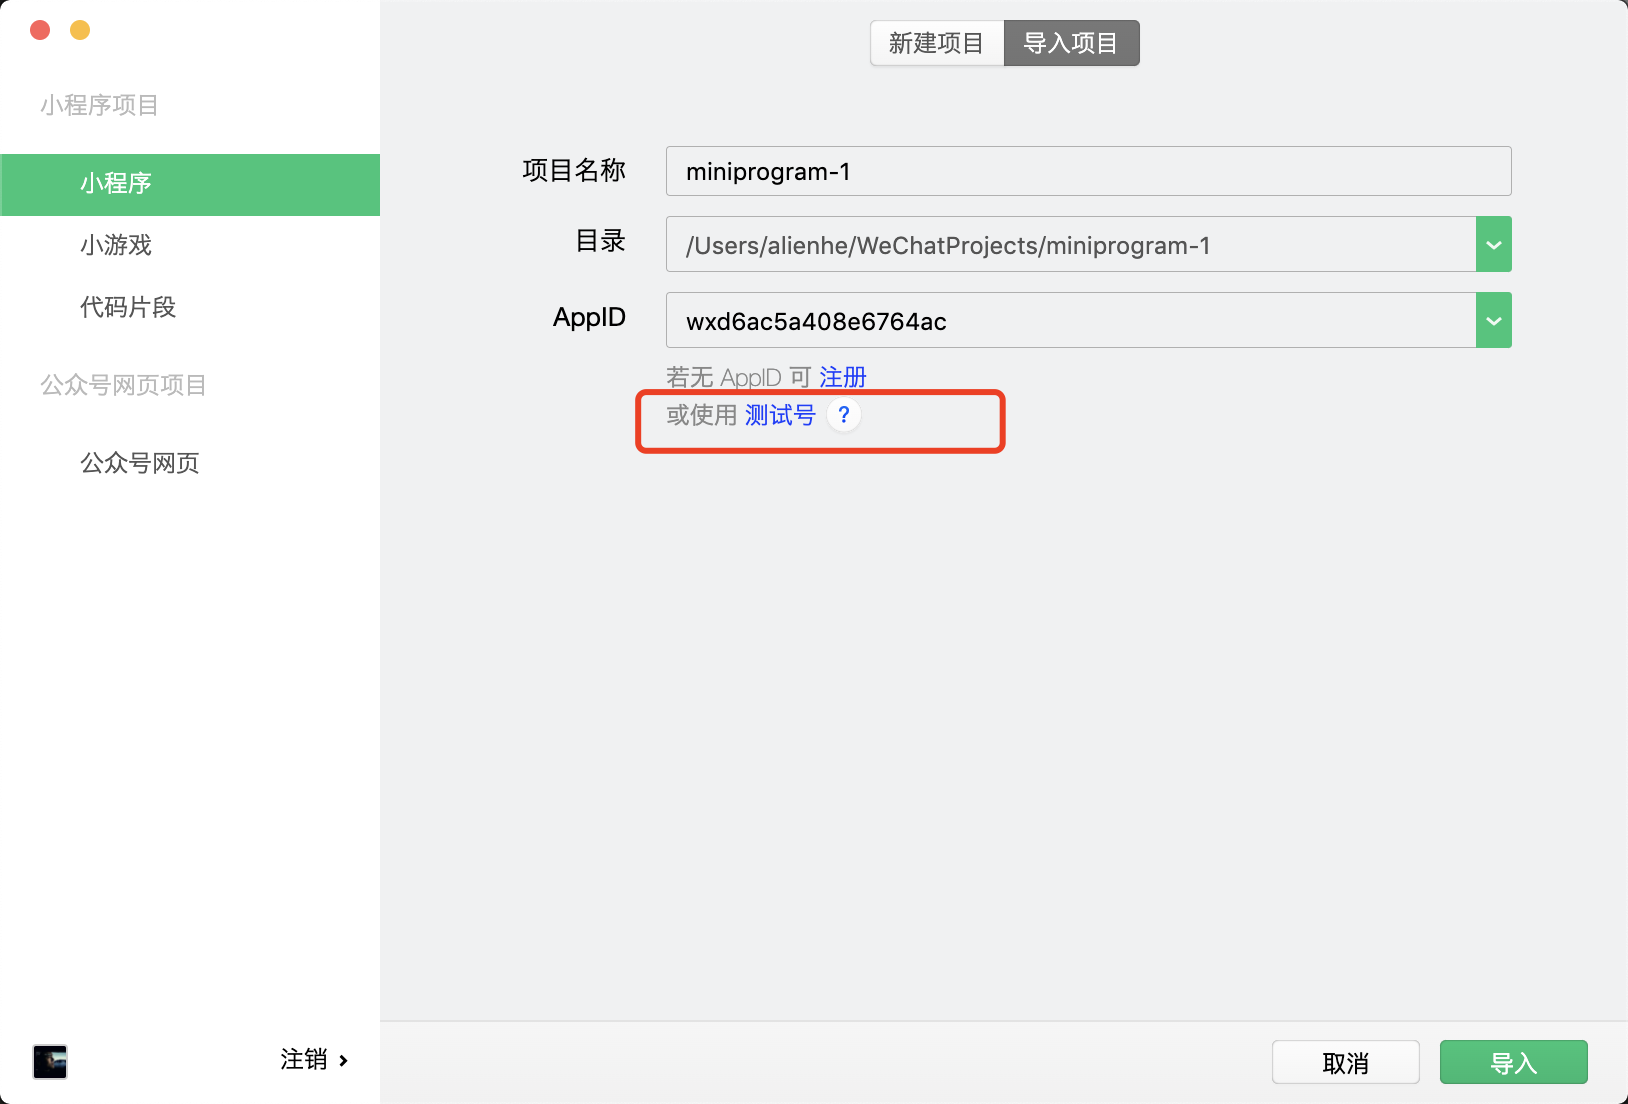The width and height of the screenshot is (1628, 1104).
Task: Switch to the 新建项目 tab
Action: 937,43
